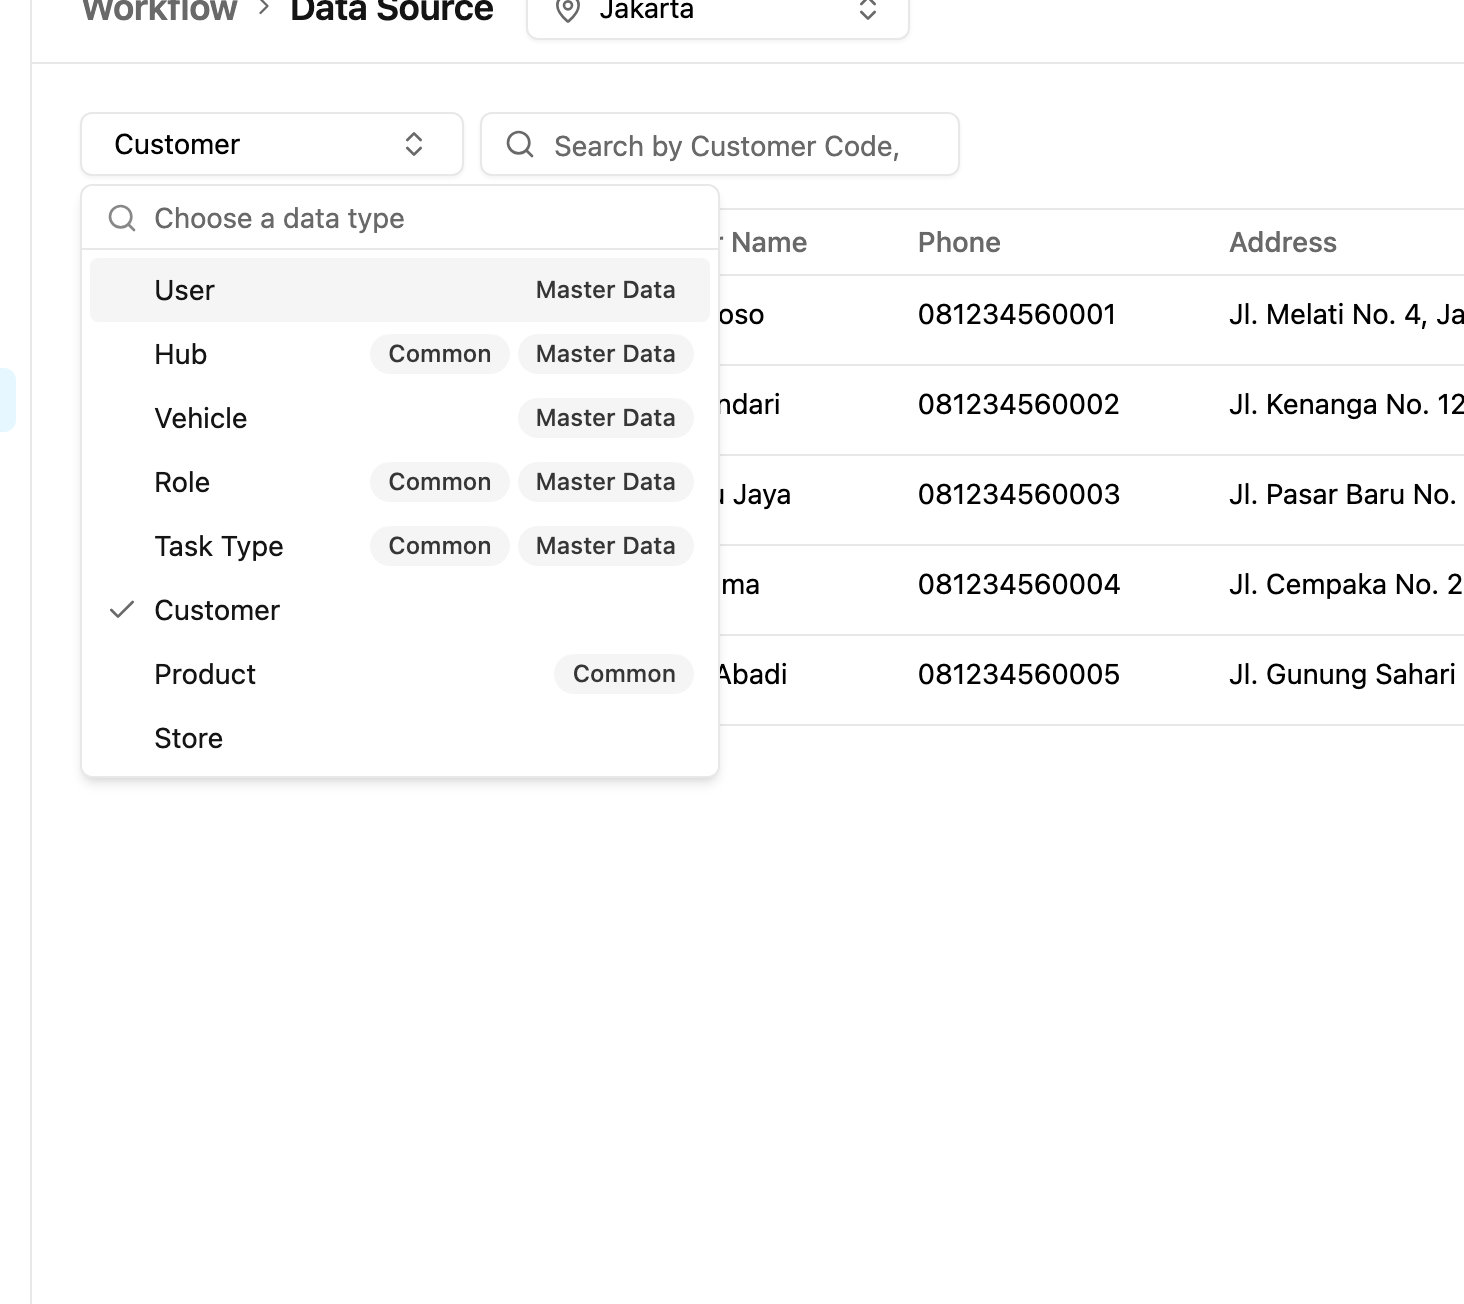Click phone number 081234560003

tap(1019, 494)
